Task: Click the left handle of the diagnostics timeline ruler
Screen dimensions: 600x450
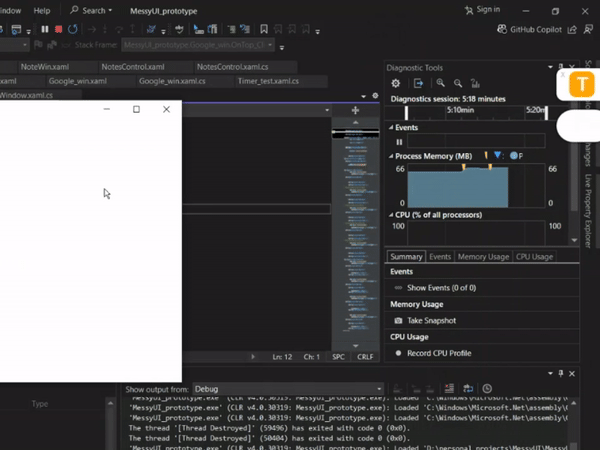Action: point(406,112)
